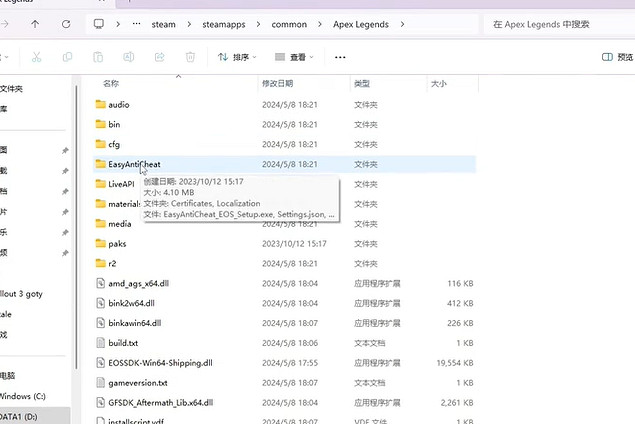Click the Rename icon in toolbar
This screenshot has width=635, height=424.
tap(129, 57)
